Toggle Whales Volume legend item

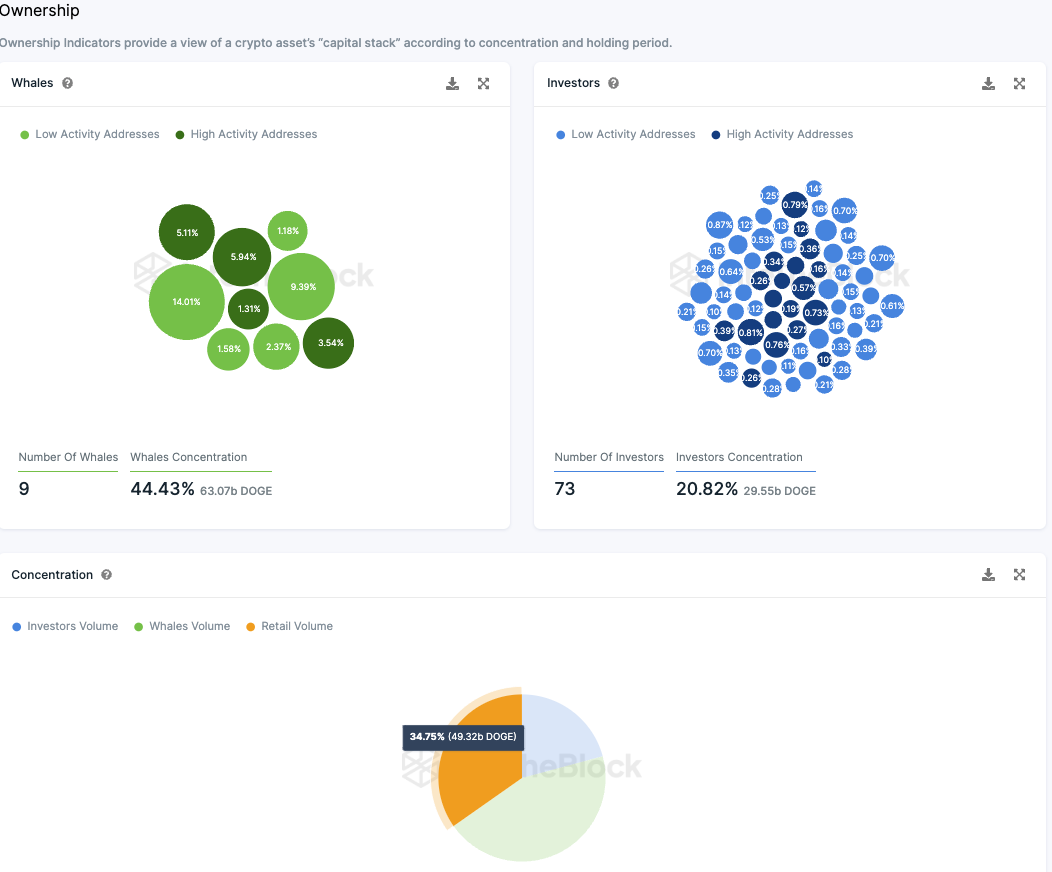tap(182, 626)
